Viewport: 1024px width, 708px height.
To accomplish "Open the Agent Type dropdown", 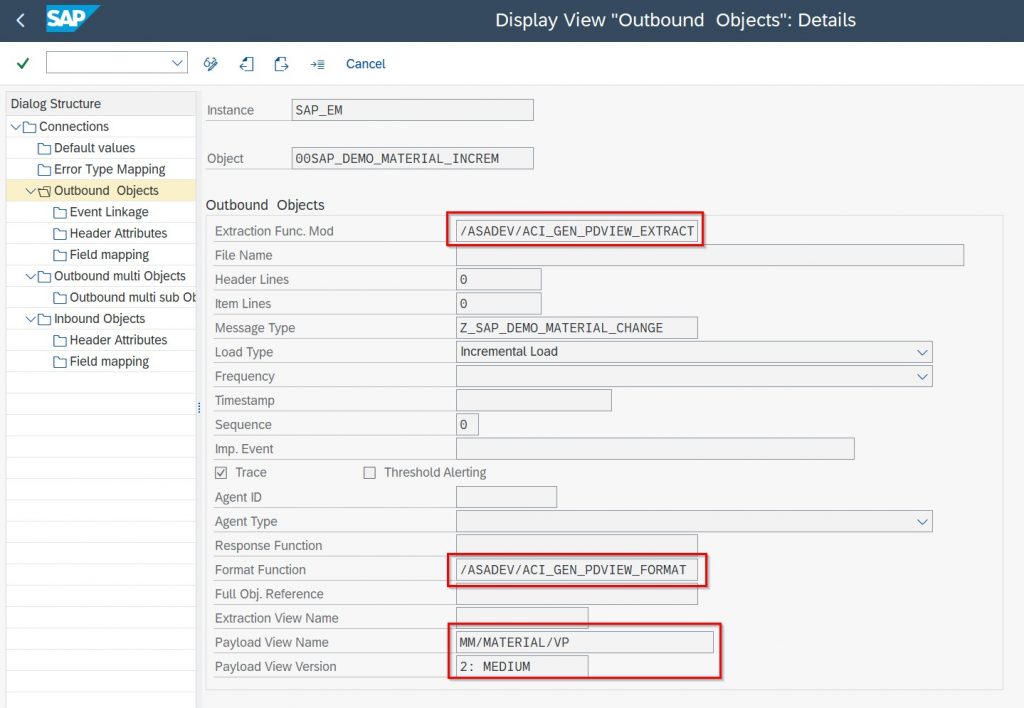I will coord(921,522).
